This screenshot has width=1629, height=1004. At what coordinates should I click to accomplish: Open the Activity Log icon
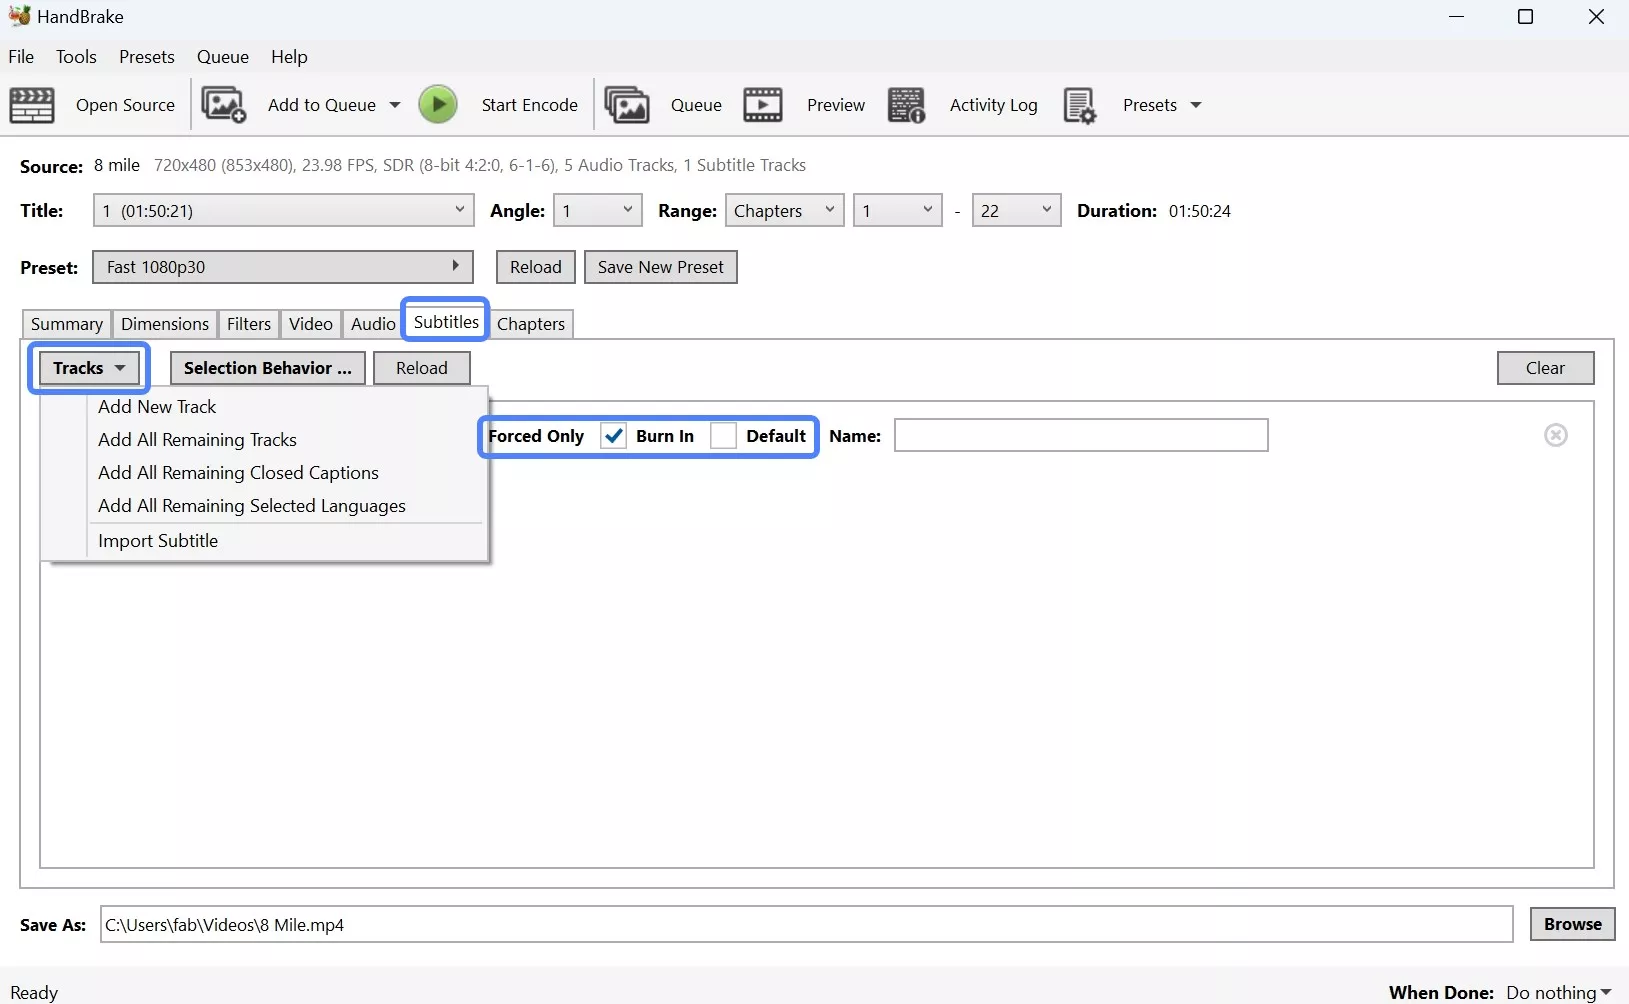[x=907, y=105]
